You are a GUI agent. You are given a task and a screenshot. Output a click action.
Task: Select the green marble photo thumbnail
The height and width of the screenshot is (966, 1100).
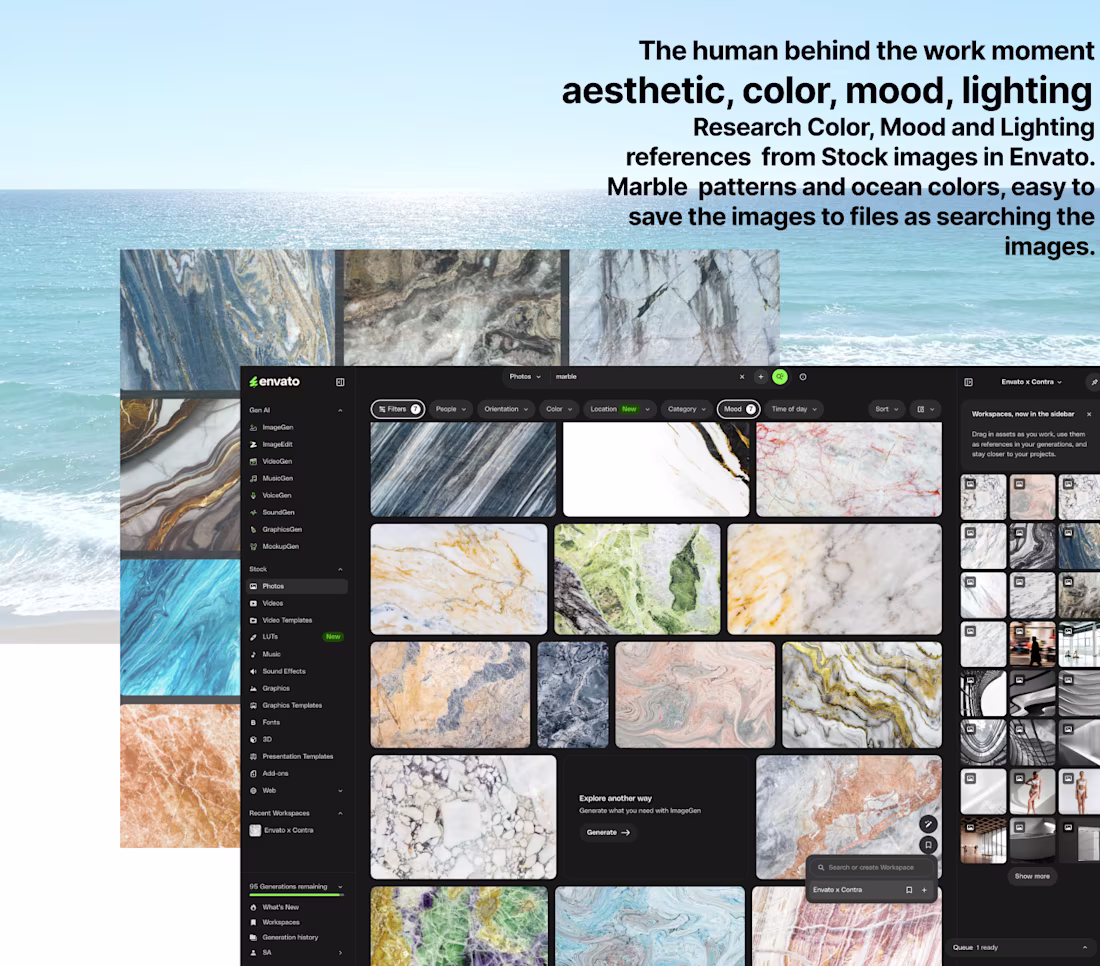(x=637, y=579)
